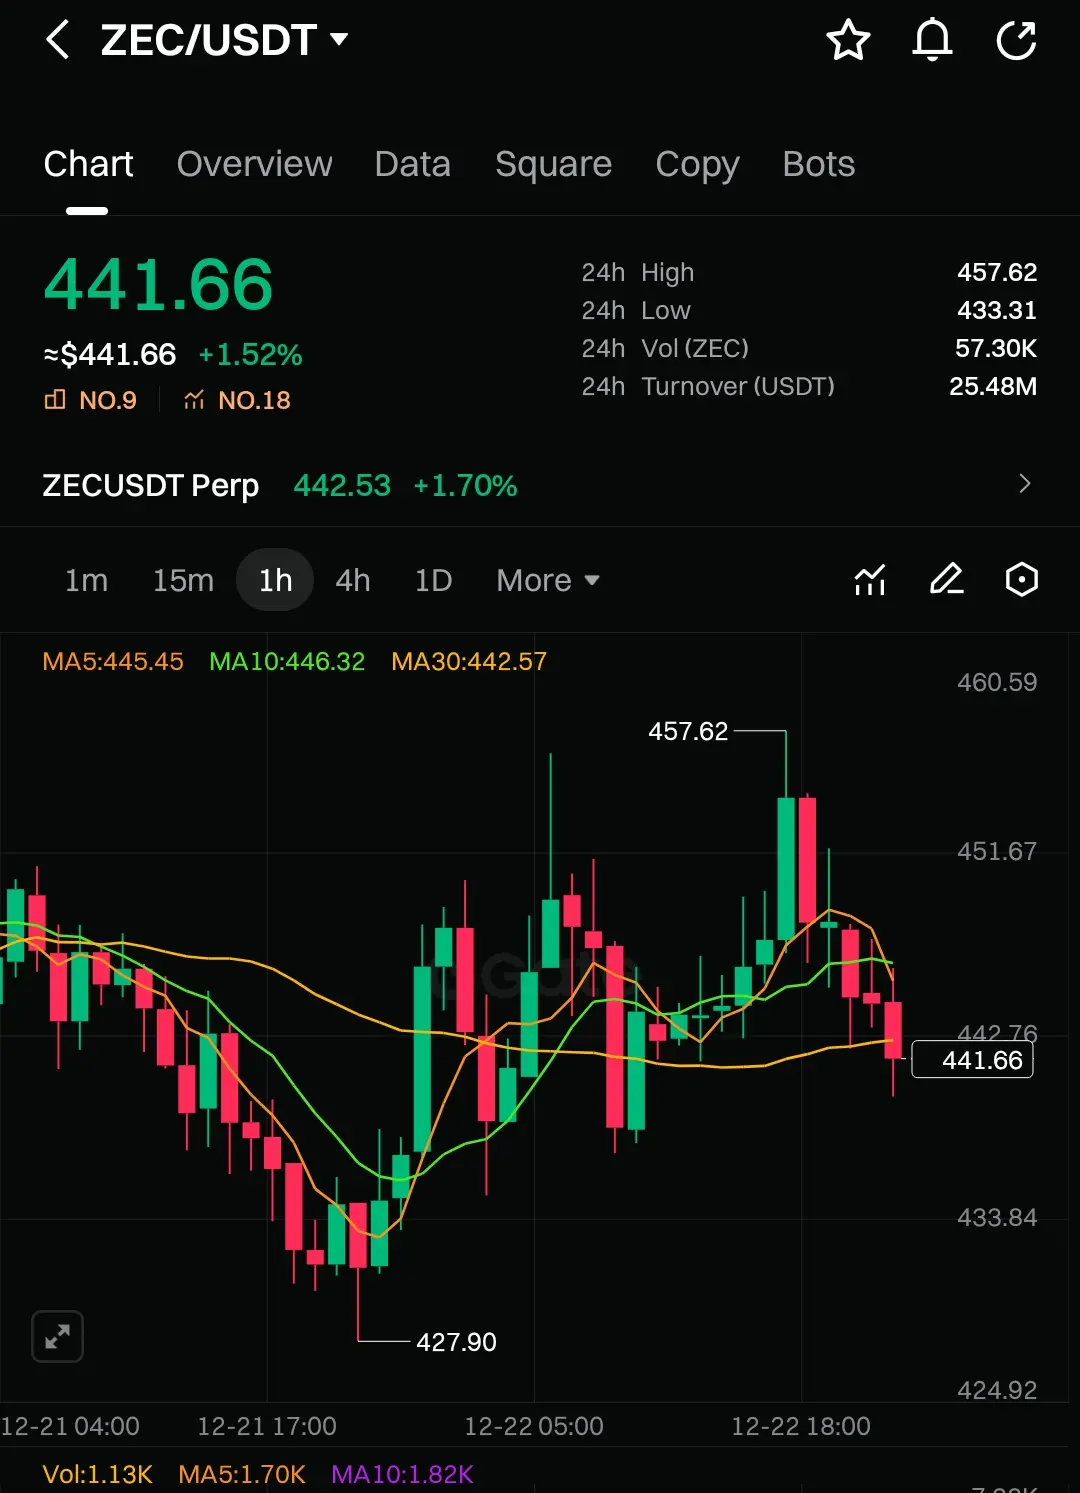Select the 1D timeframe
Image resolution: width=1080 pixels, height=1493 pixels.
[433, 580]
